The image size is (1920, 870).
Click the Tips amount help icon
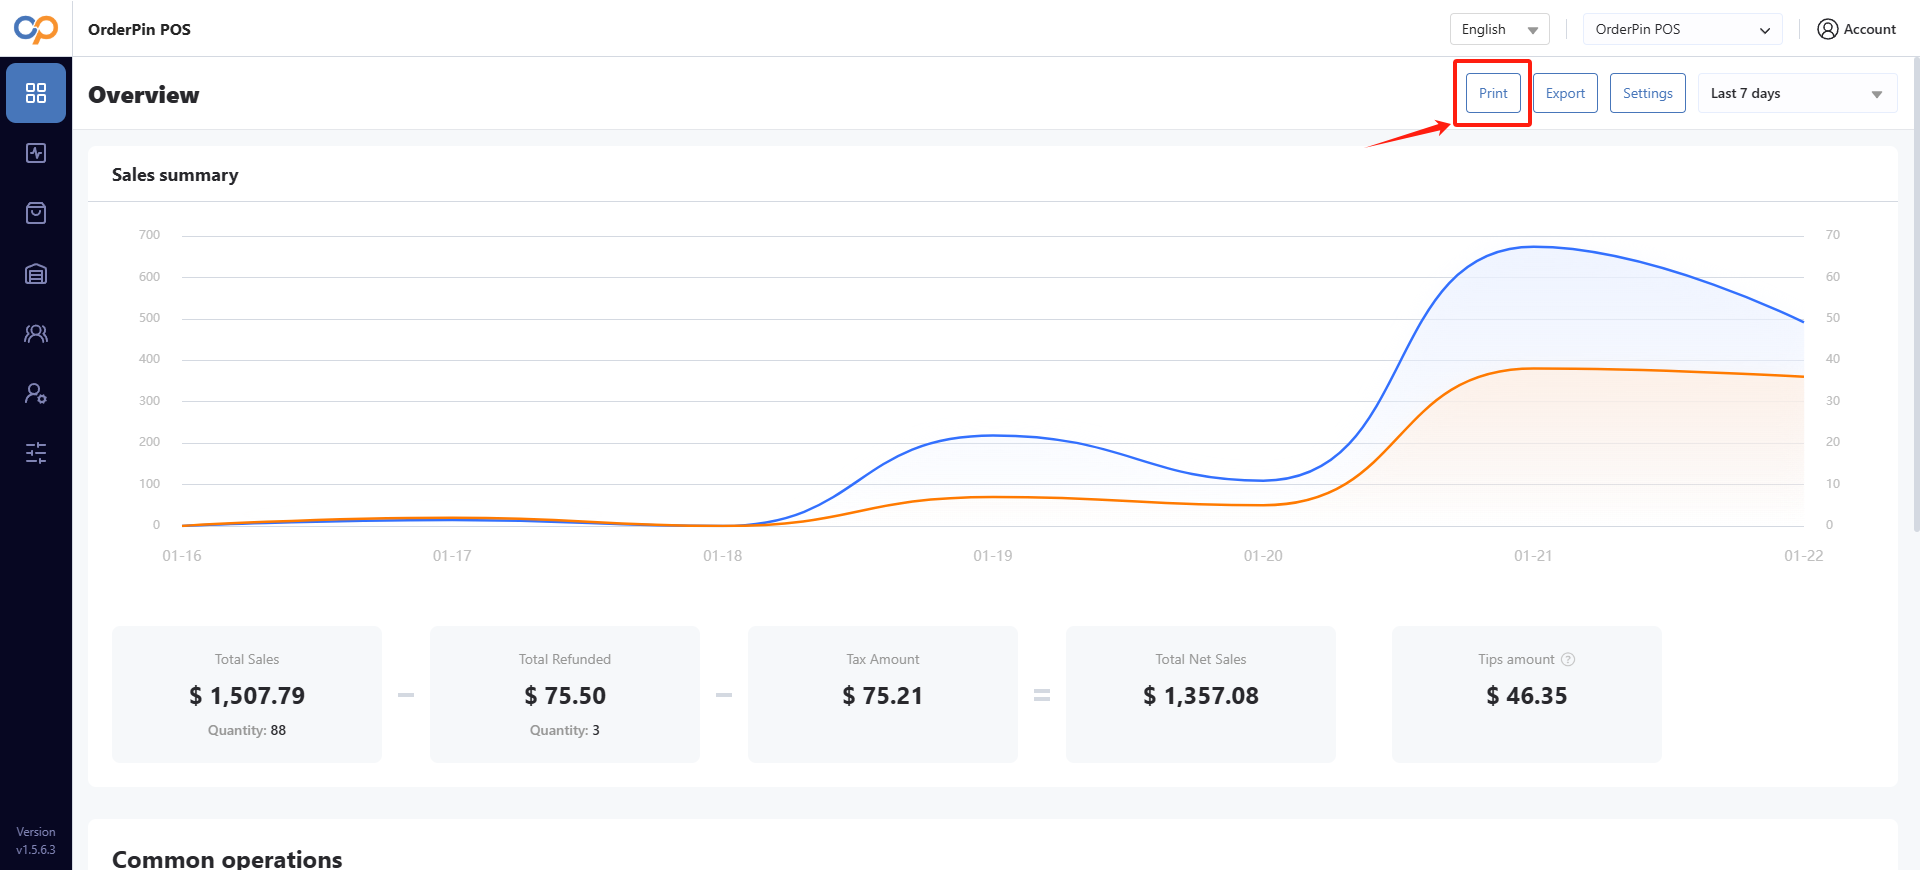tap(1568, 659)
